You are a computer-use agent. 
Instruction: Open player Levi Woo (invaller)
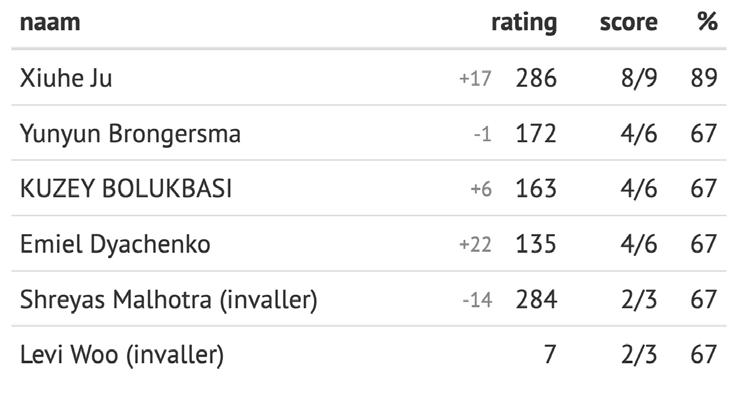click(122, 355)
